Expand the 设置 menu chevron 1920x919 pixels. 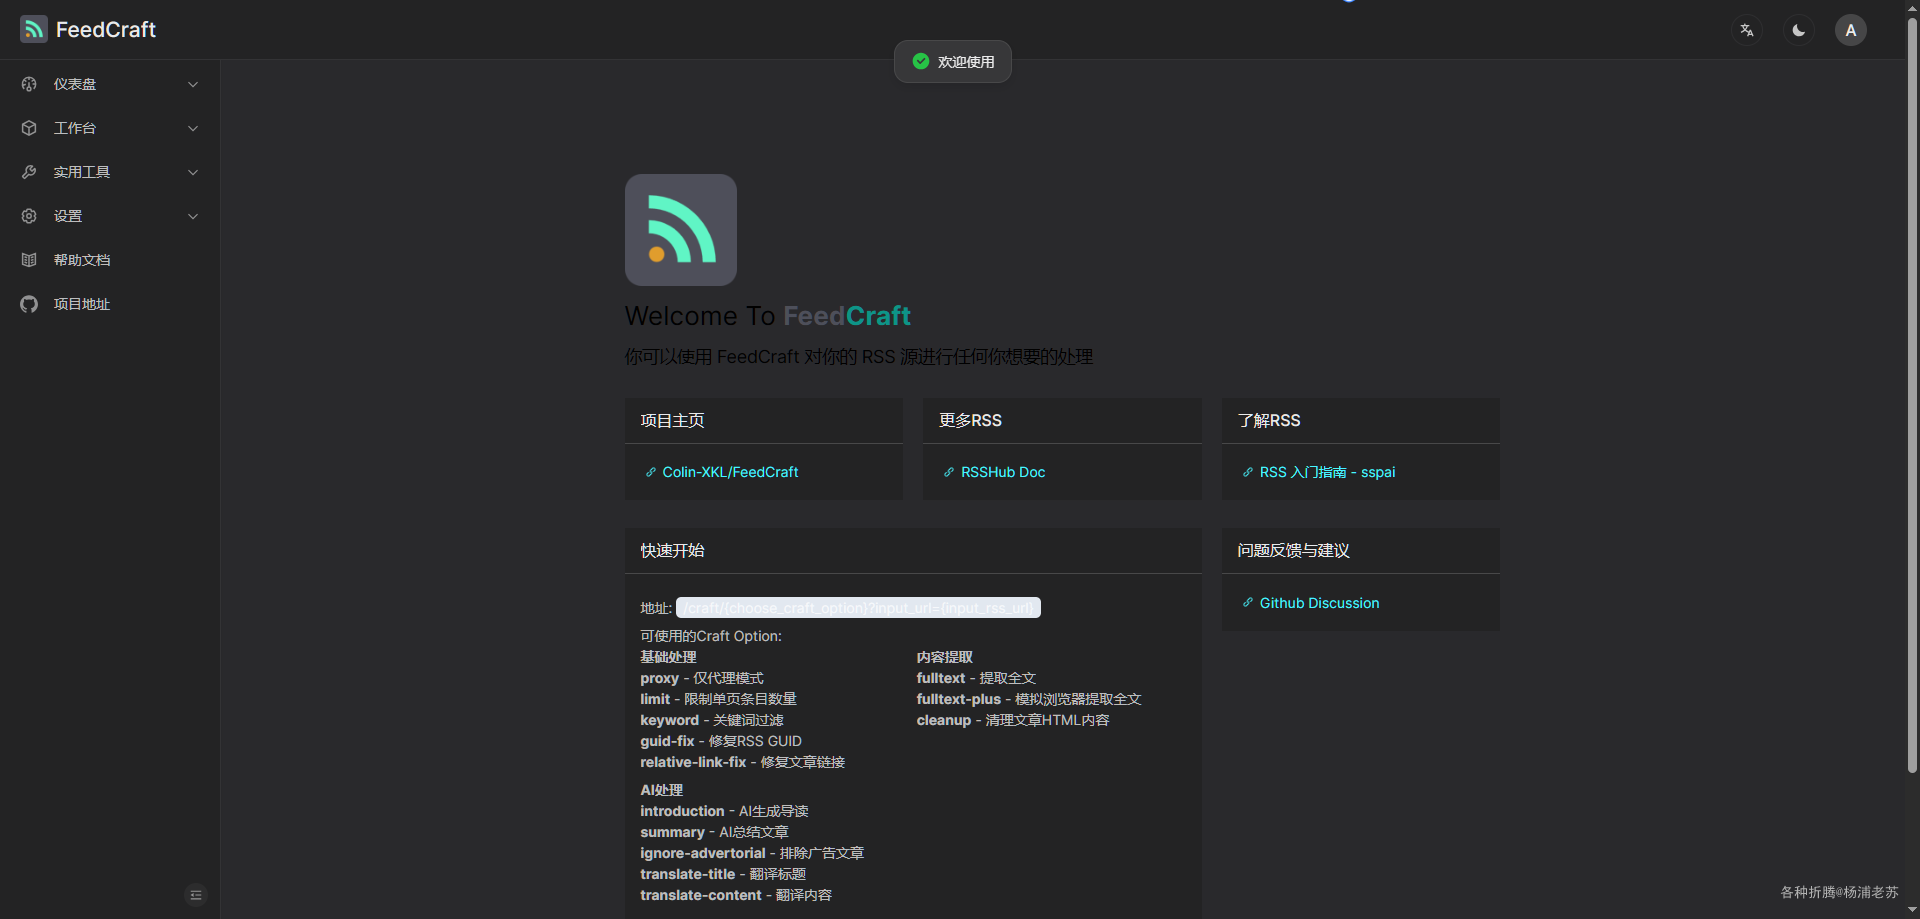193,216
